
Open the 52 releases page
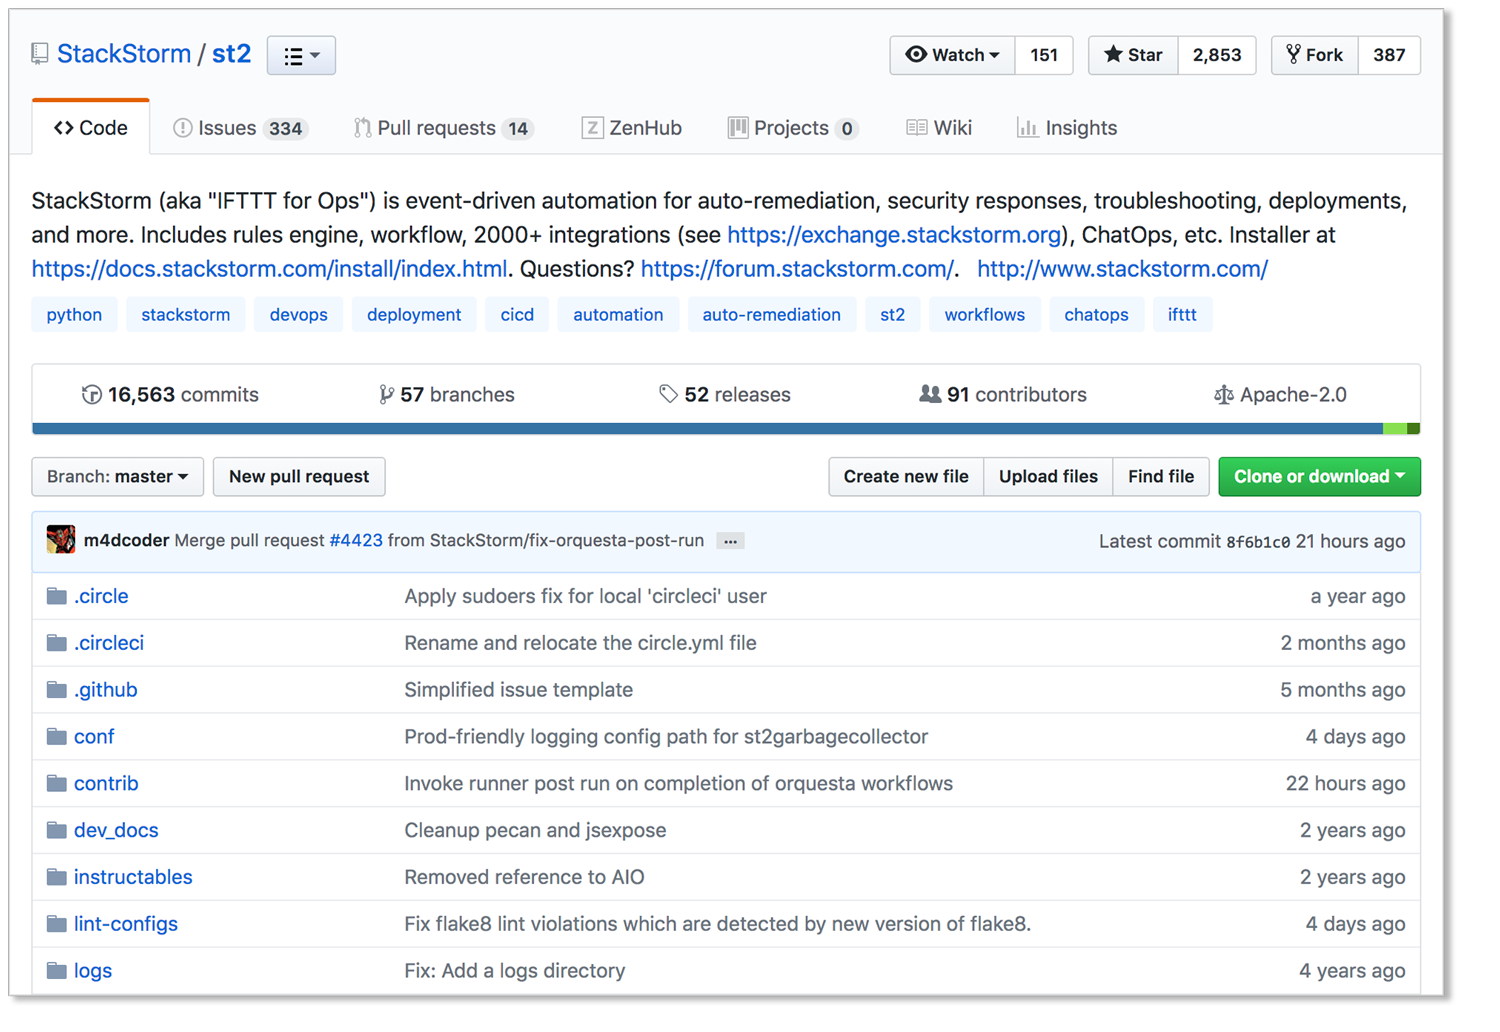pyautogui.click(x=725, y=395)
